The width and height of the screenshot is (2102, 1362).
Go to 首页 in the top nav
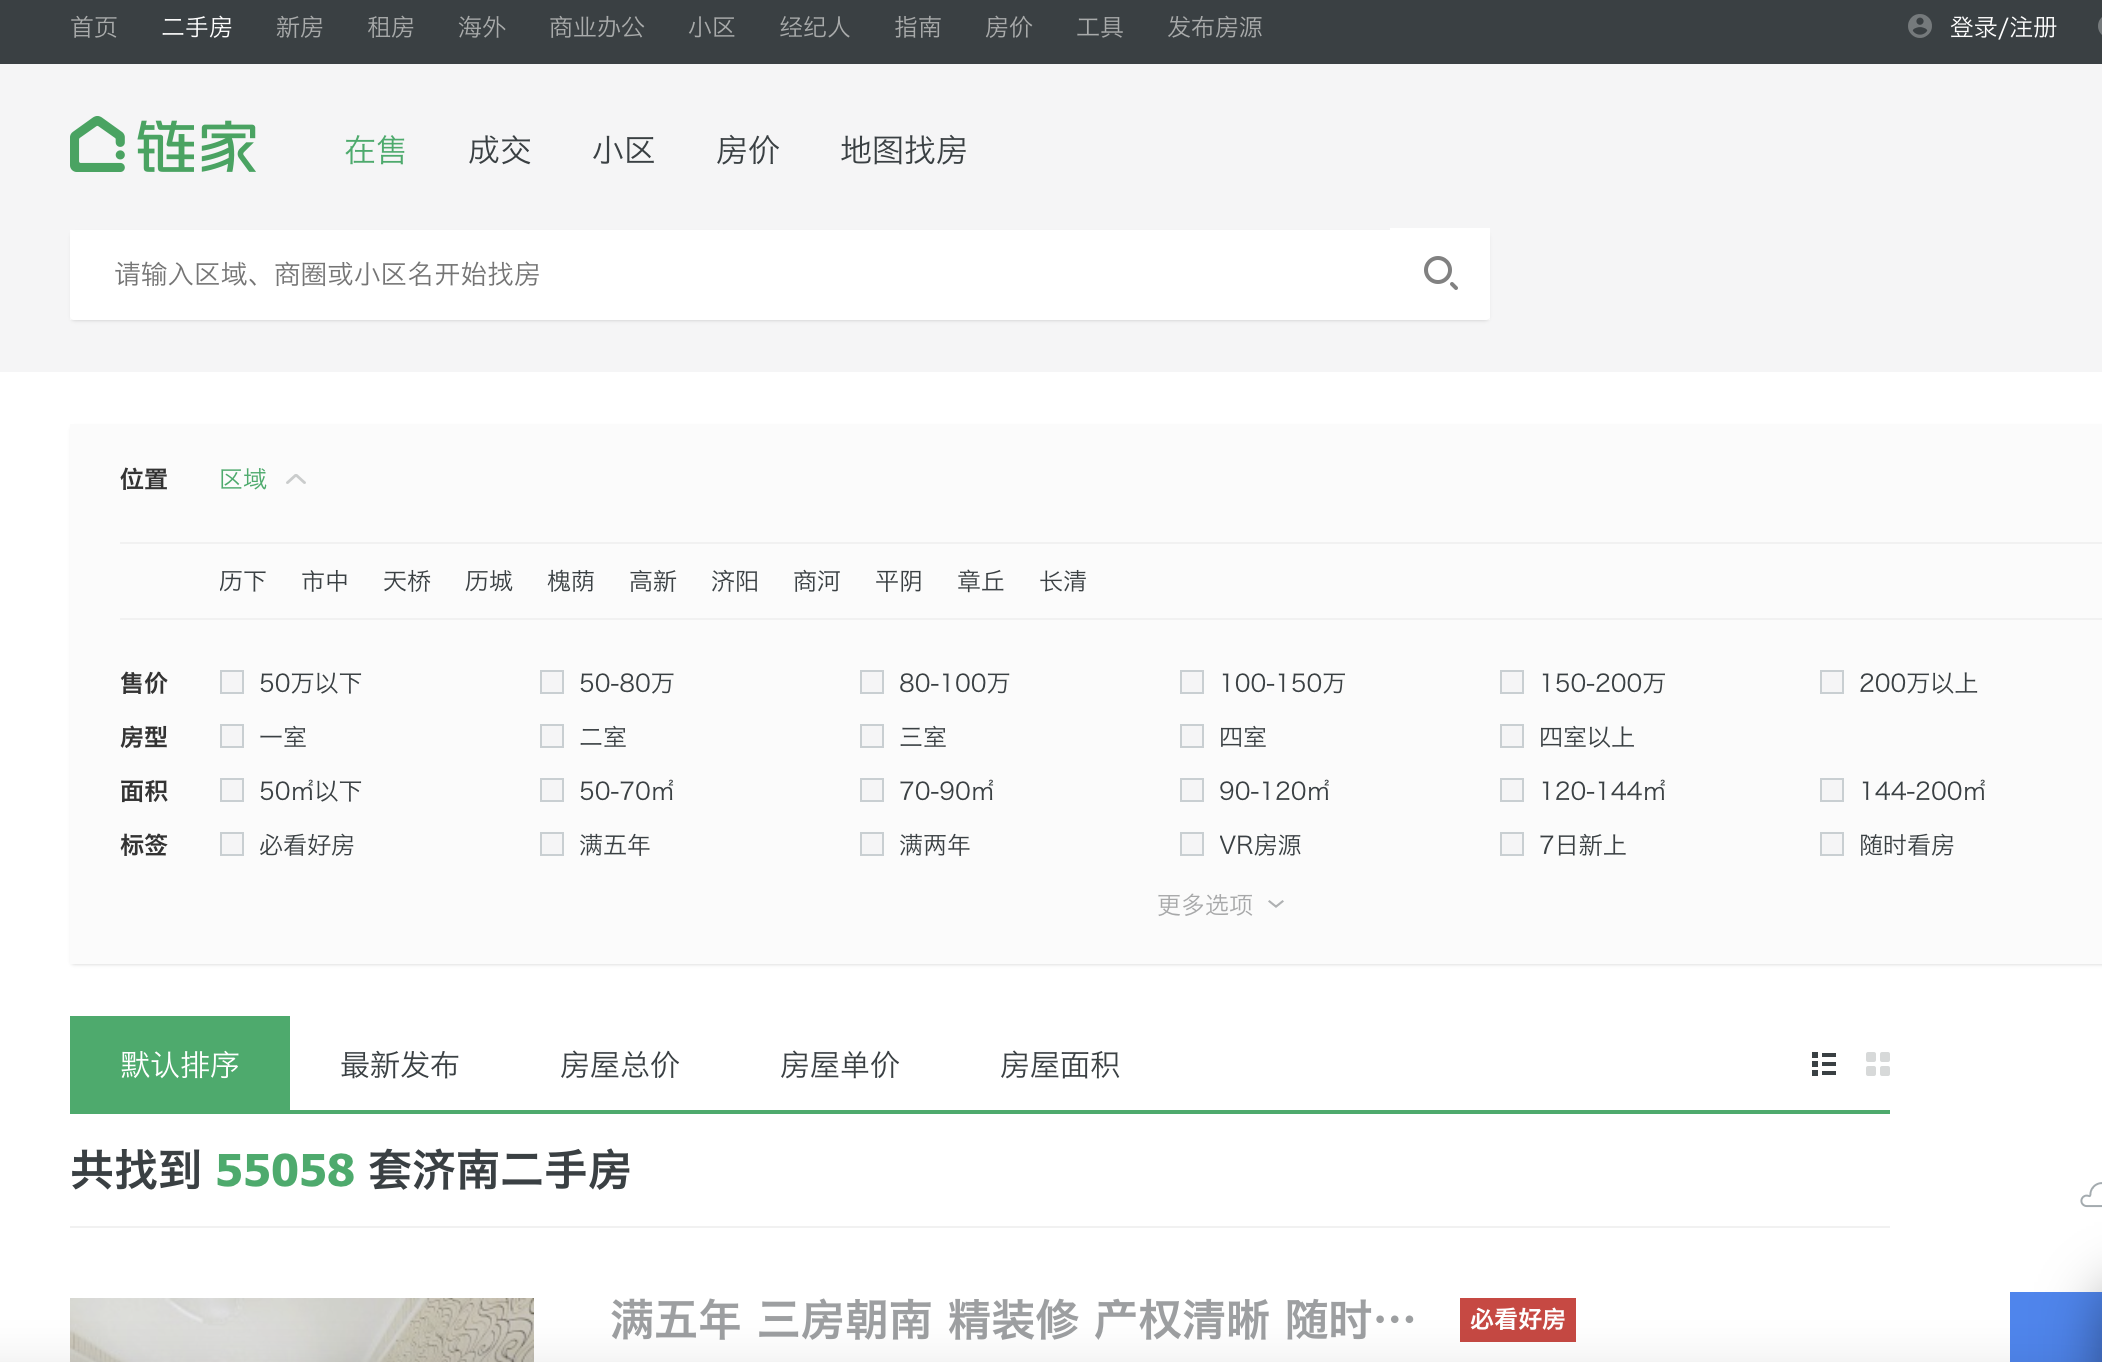tap(94, 27)
